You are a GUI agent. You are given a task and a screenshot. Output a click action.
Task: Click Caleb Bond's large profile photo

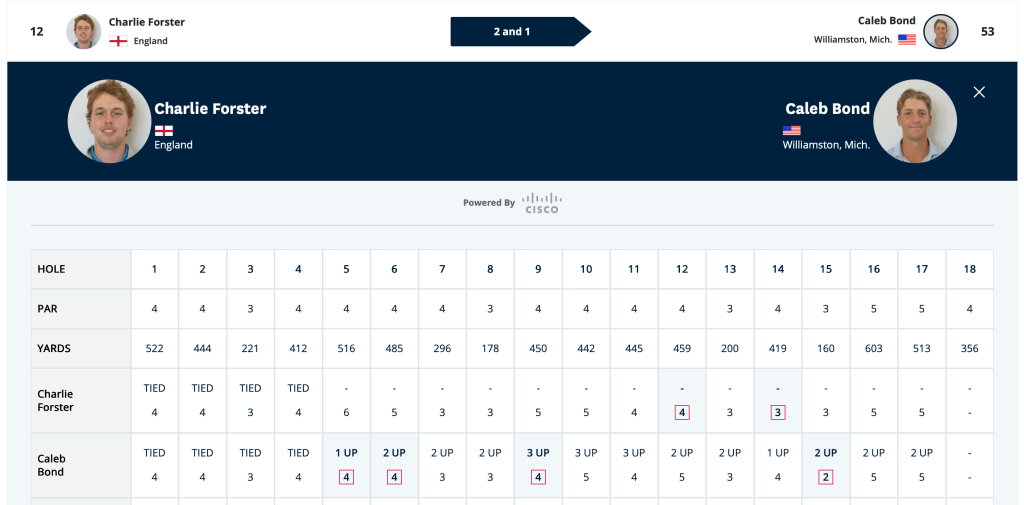[x=915, y=122]
